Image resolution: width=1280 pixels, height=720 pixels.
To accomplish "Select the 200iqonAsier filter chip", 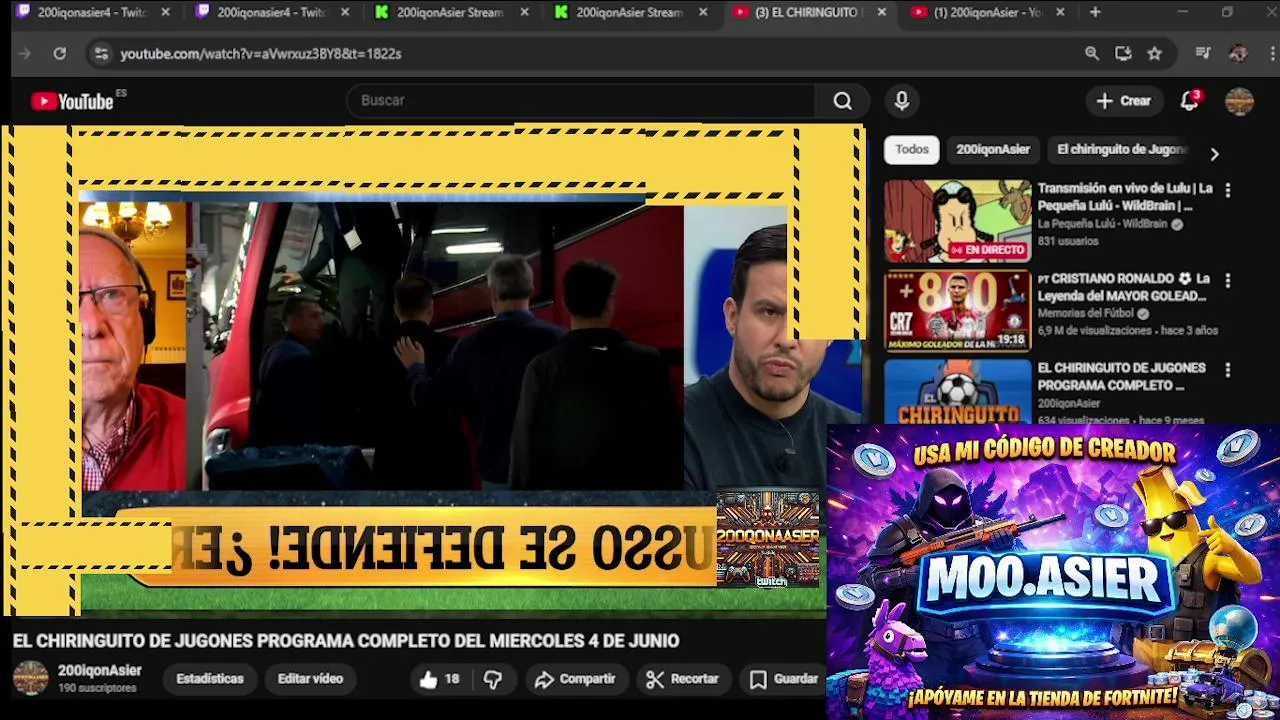I will [992, 149].
